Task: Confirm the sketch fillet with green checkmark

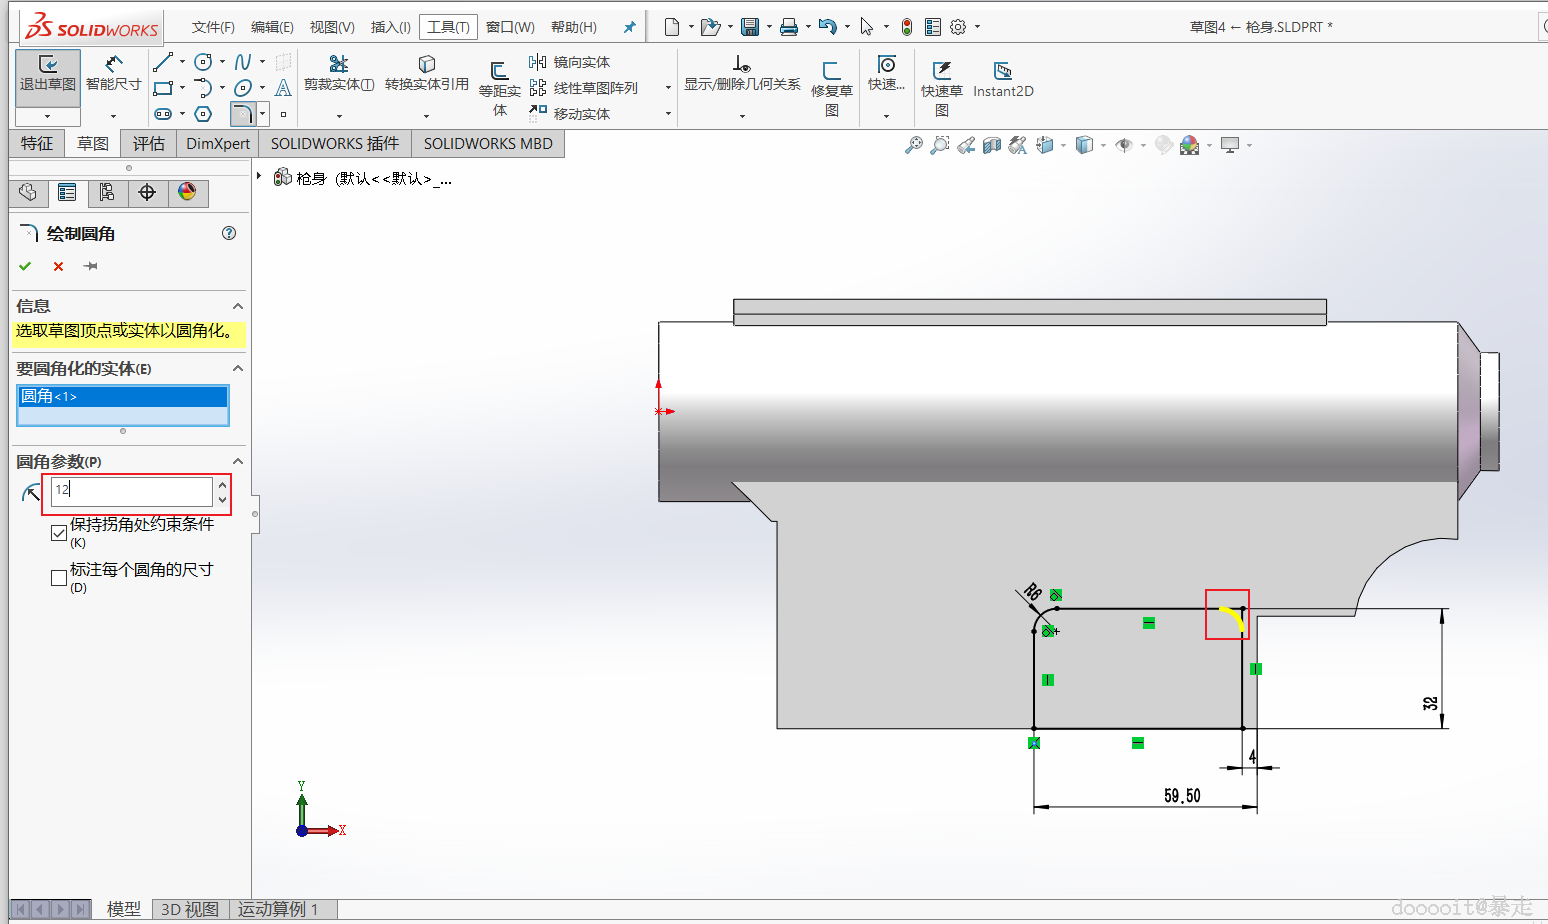Action: coord(25,266)
